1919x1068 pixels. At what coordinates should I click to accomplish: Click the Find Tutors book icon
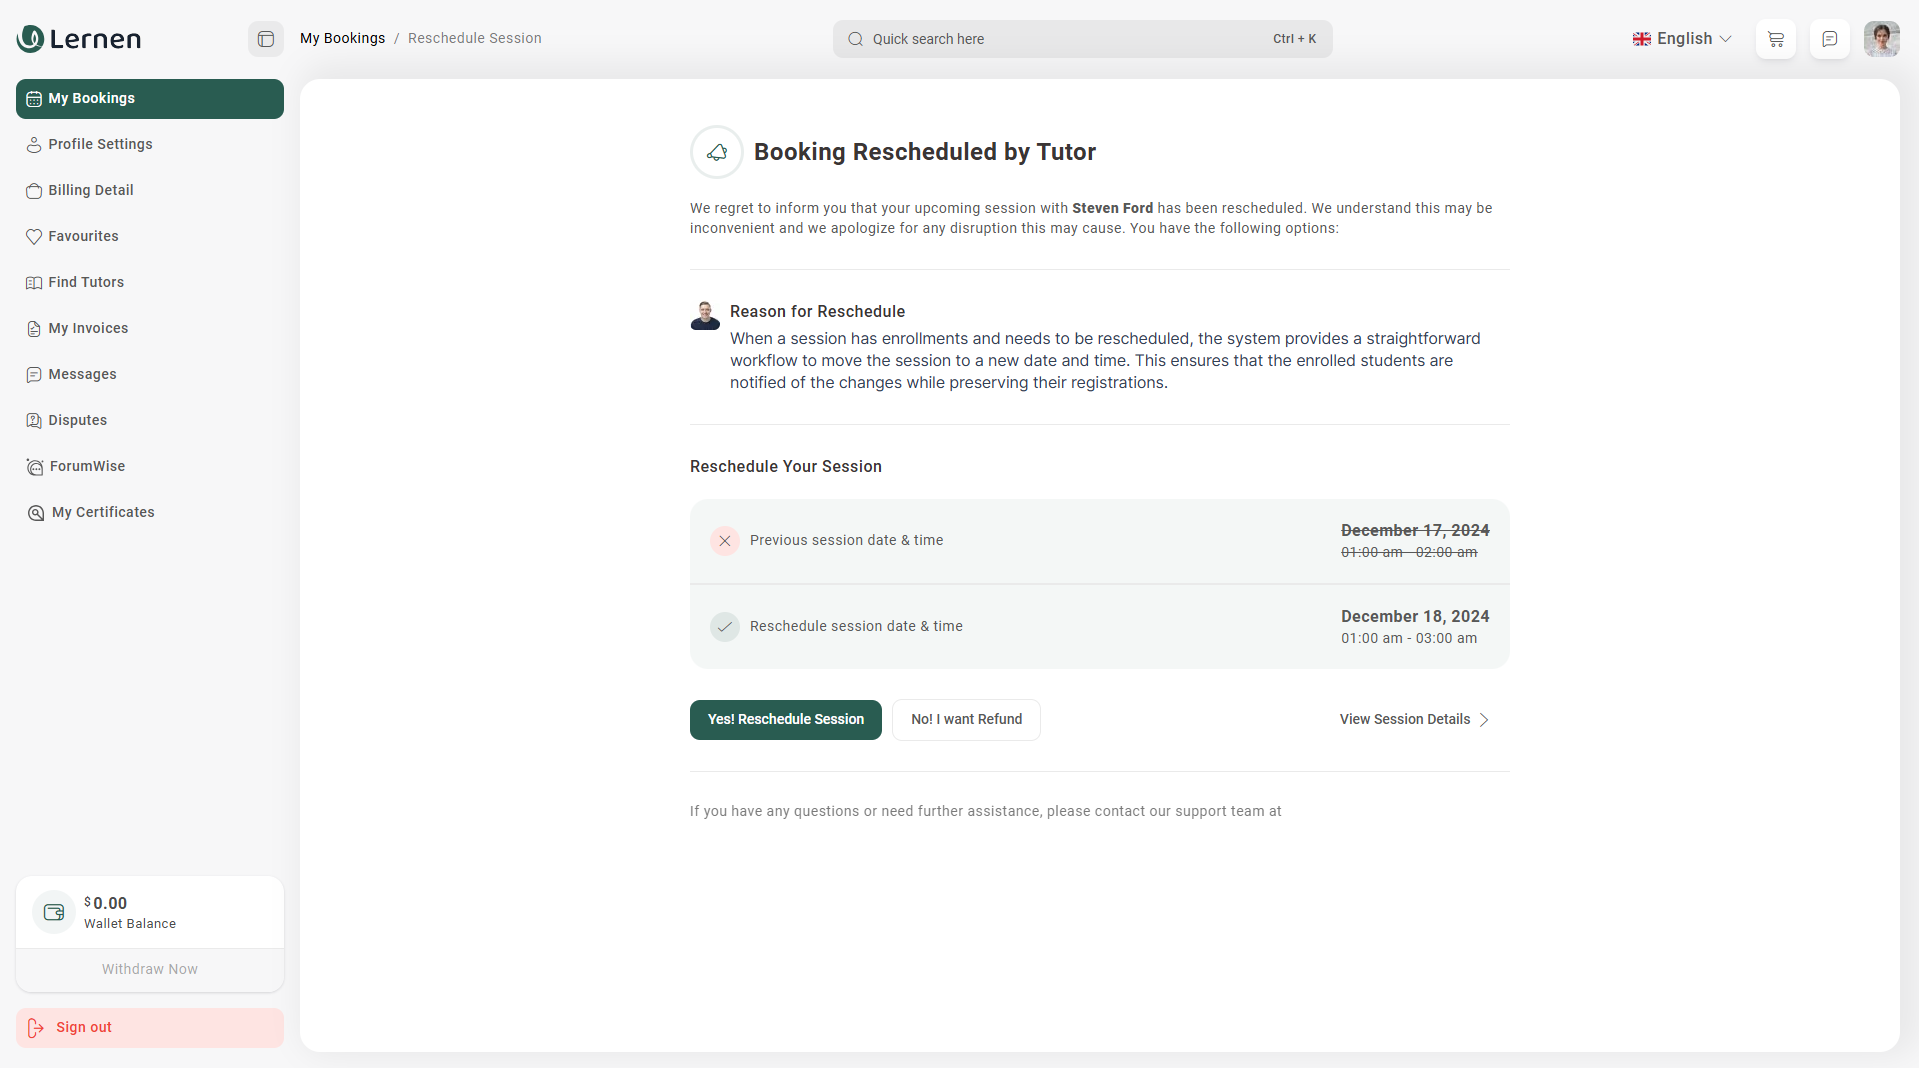[34, 283]
